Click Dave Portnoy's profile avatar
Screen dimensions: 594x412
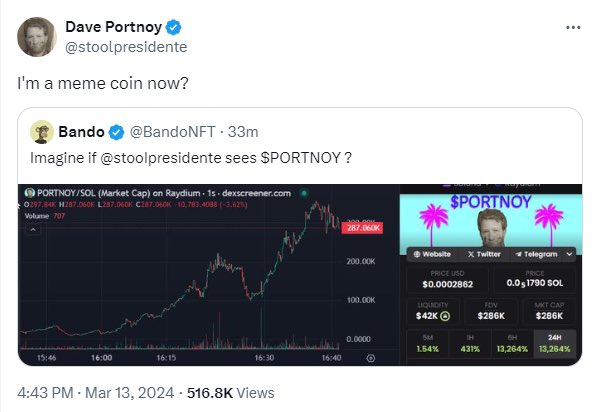37,37
